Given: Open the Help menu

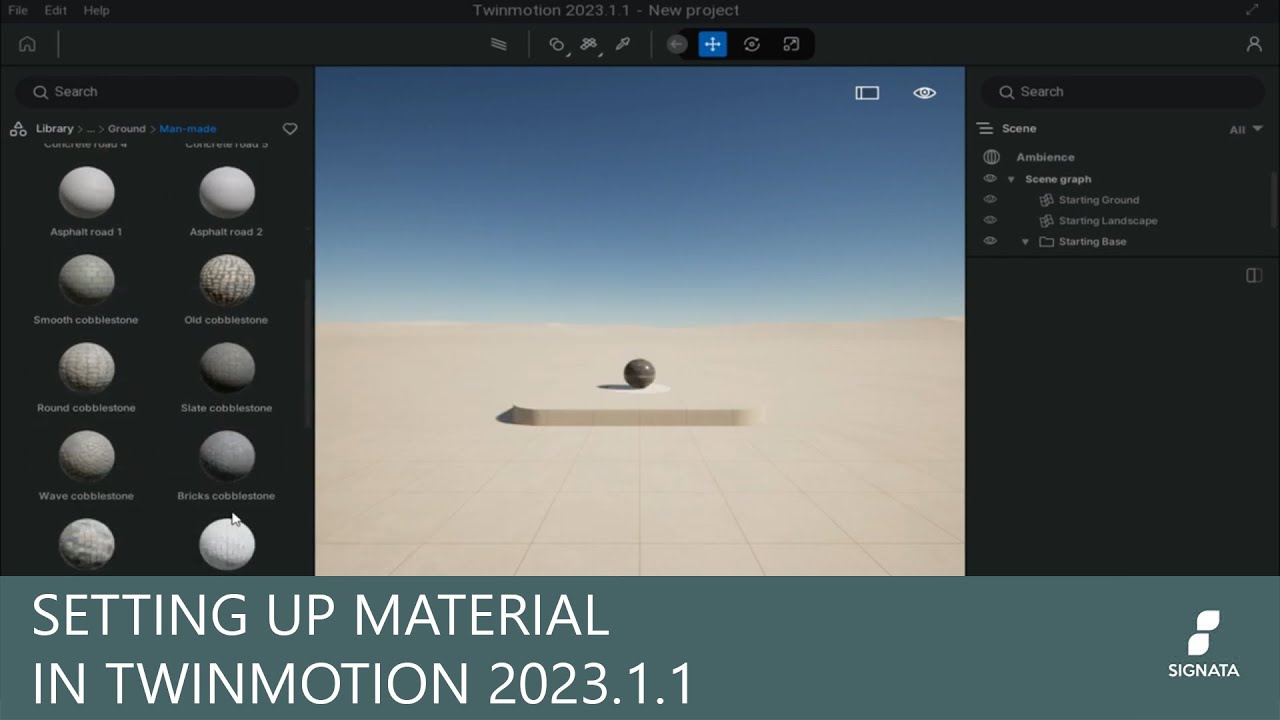Looking at the screenshot, I should (x=97, y=10).
